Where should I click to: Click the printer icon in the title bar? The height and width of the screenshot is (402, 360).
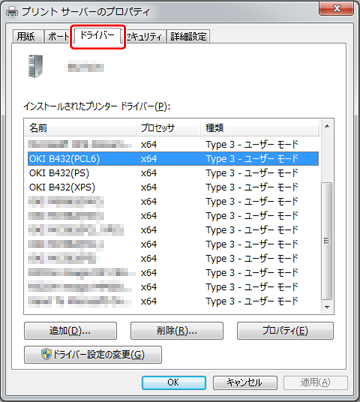coord(12,12)
